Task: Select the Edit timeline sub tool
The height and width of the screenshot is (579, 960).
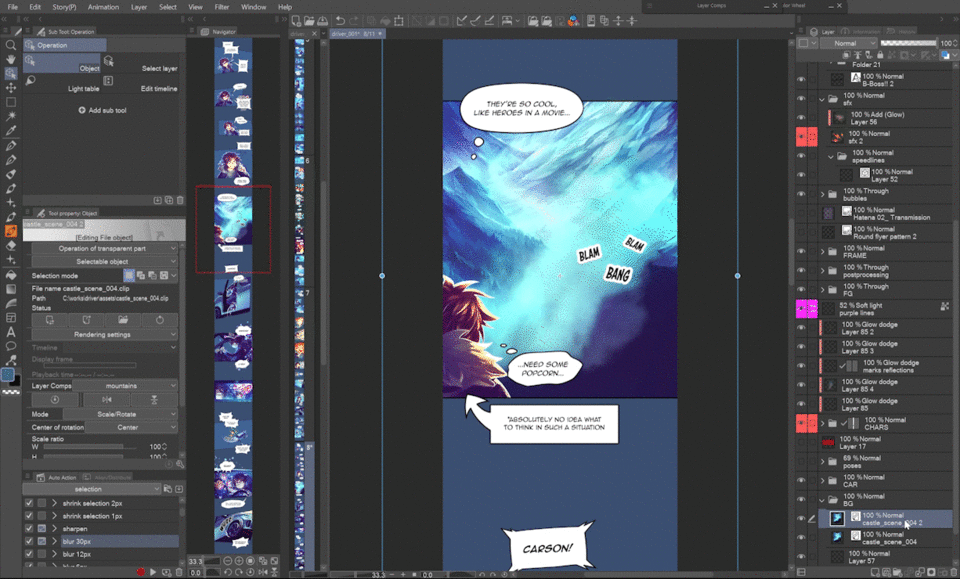Action: click(x=141, y=84)
